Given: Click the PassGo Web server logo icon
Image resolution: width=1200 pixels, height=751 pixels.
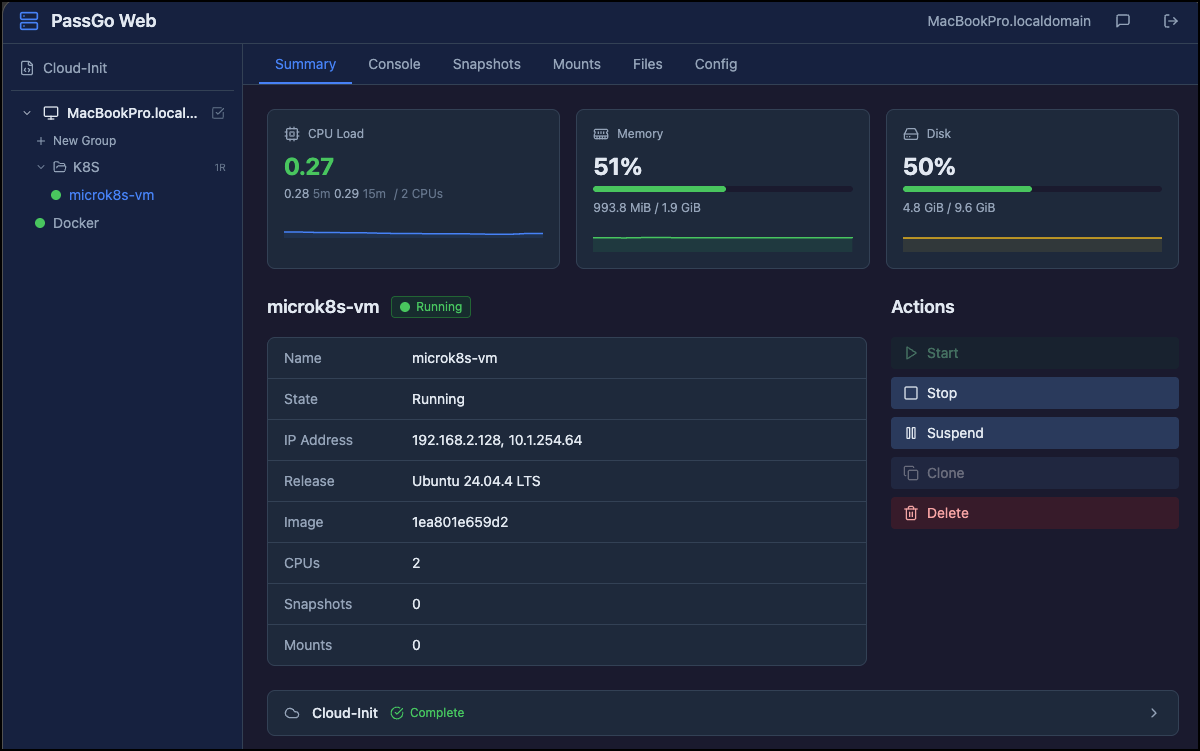Looking at the screenshot, I should pos(29,21).
